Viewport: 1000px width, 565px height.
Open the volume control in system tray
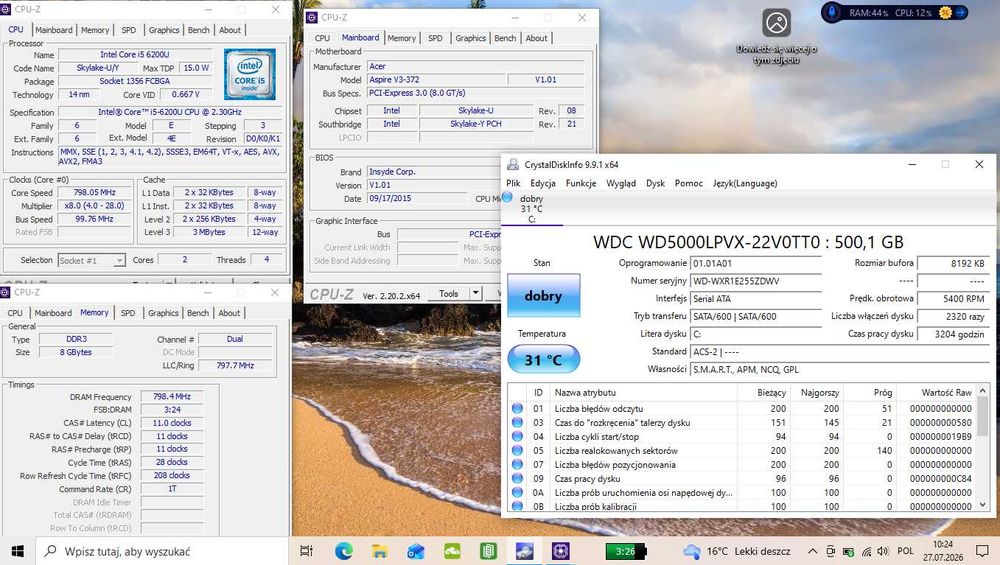883,551
